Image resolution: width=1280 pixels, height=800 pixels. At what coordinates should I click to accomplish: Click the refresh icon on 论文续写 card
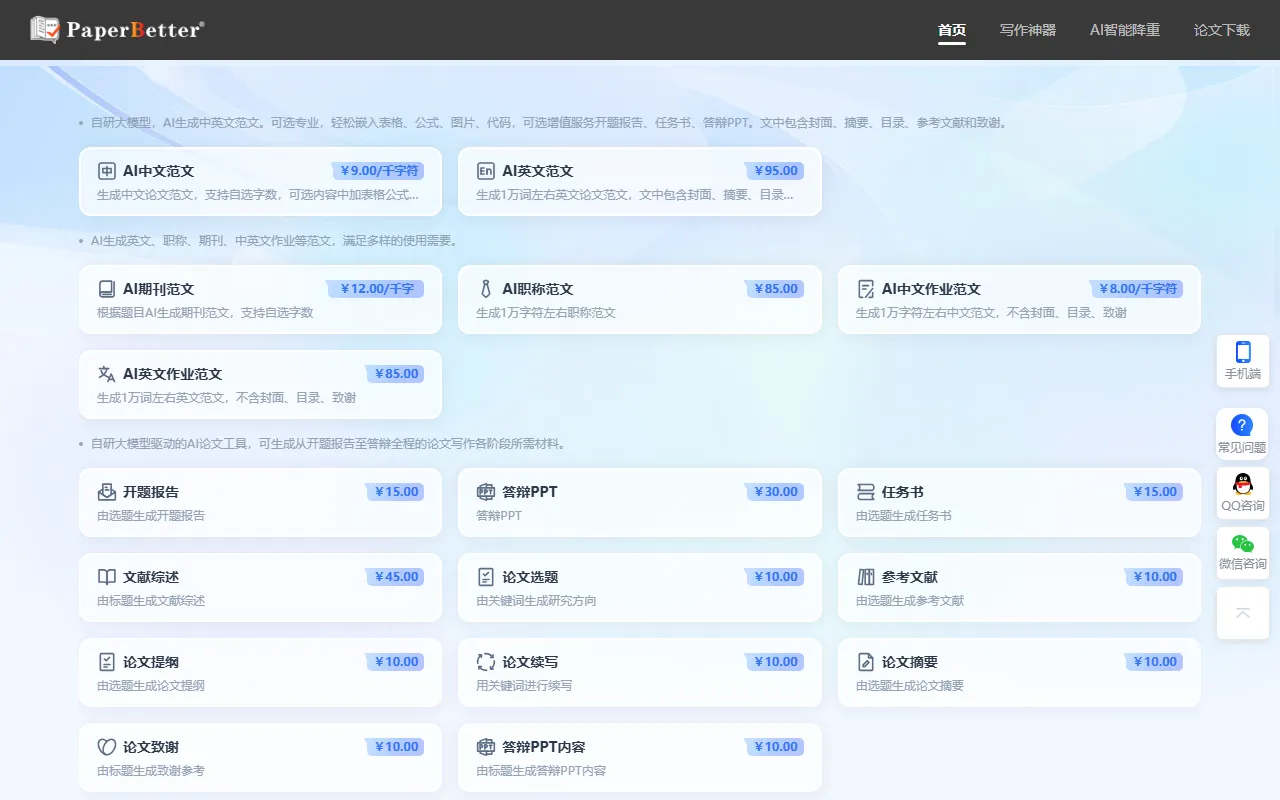(x=487, y=661)
